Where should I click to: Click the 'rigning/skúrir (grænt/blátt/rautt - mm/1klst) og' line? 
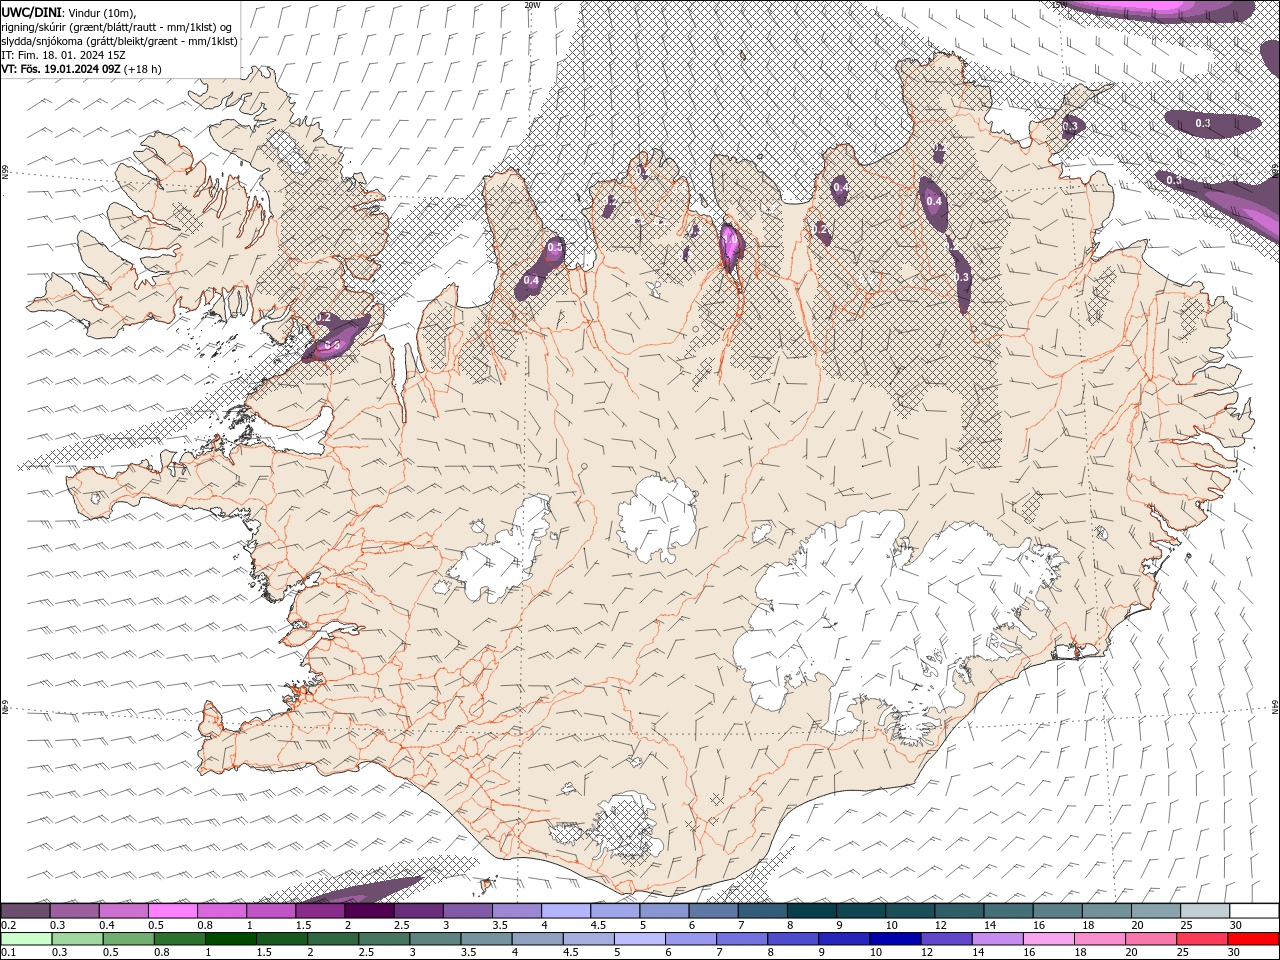[118, 26]
